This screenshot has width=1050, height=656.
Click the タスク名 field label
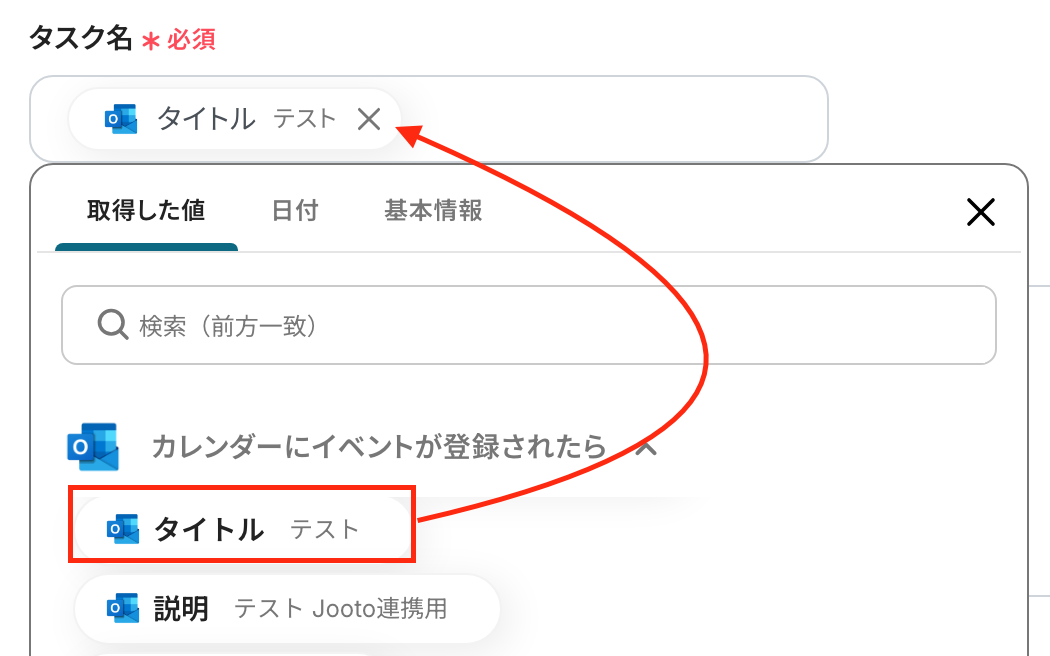coord(80,39)
